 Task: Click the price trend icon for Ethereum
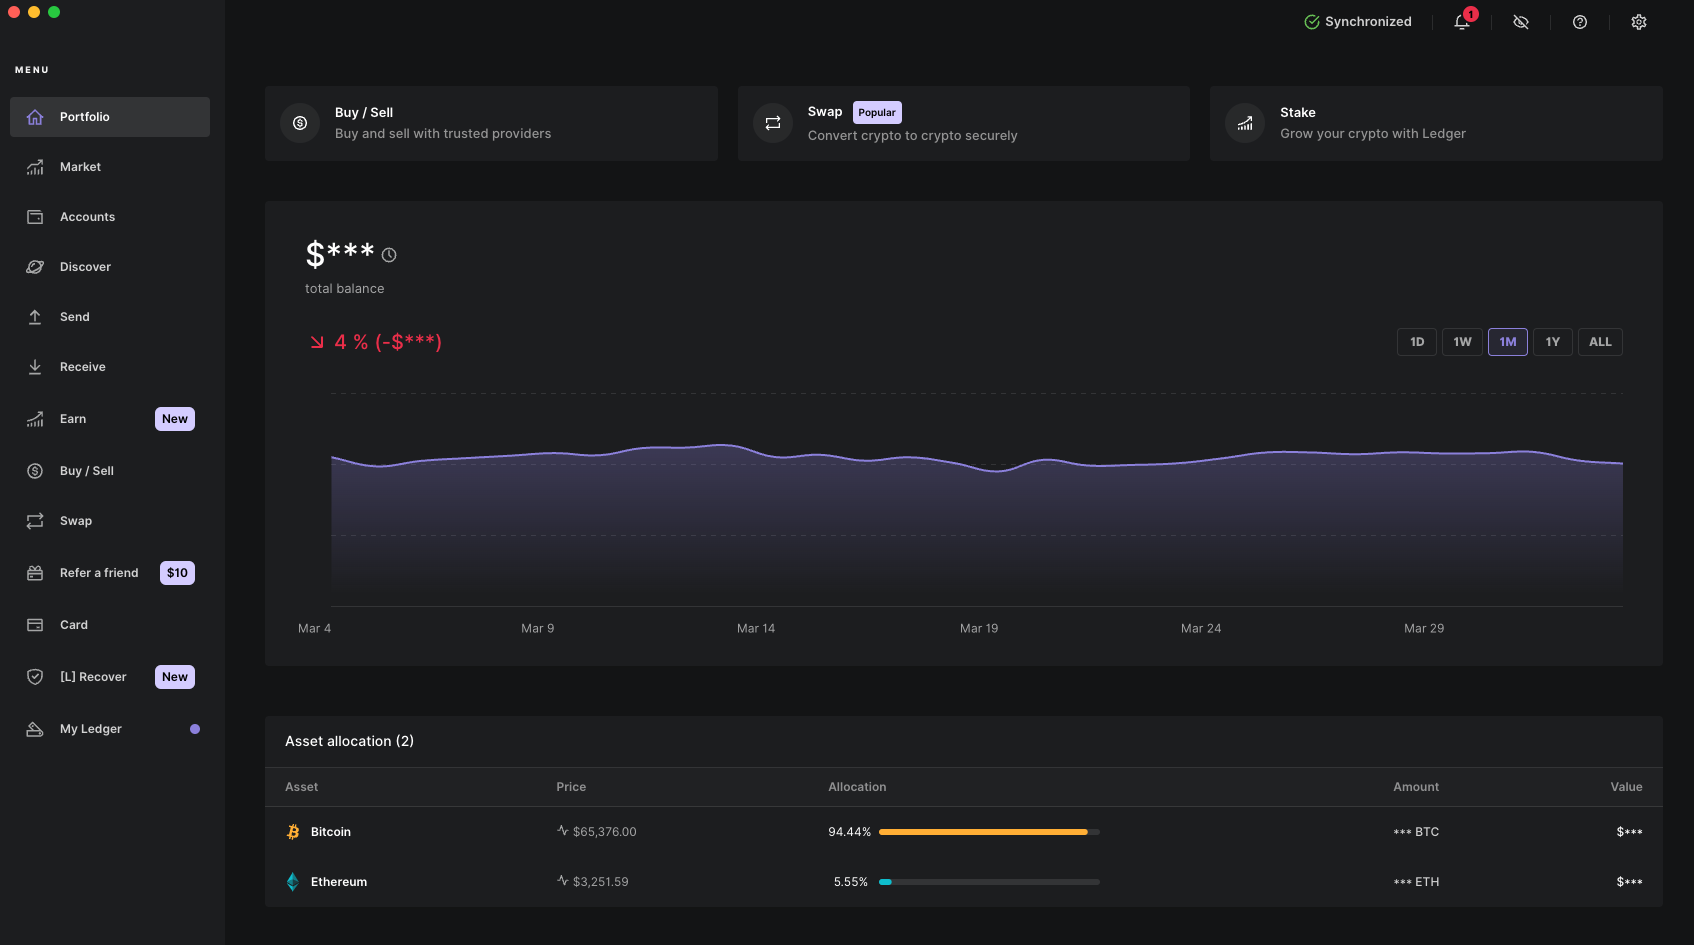(563, 881)
